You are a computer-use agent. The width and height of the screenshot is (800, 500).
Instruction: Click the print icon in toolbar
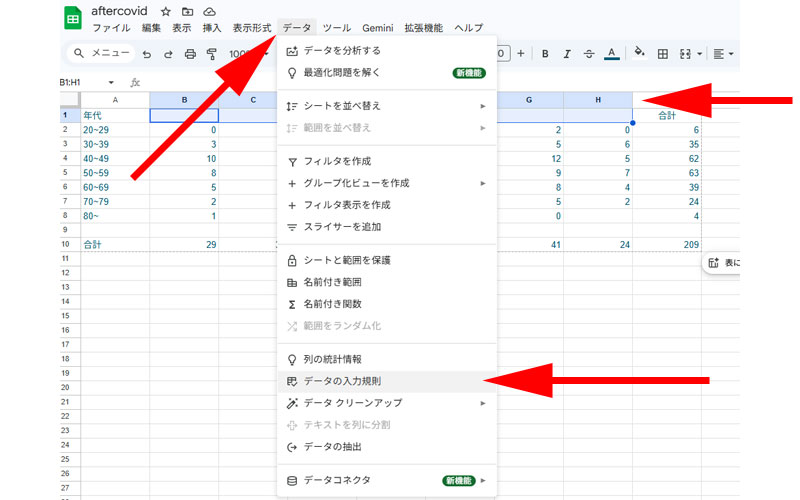(189, 54)
